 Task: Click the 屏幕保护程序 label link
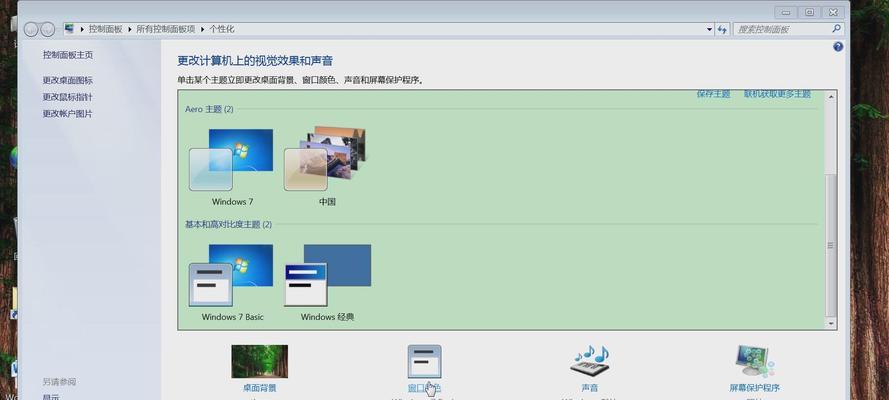[x=755, y=388]
